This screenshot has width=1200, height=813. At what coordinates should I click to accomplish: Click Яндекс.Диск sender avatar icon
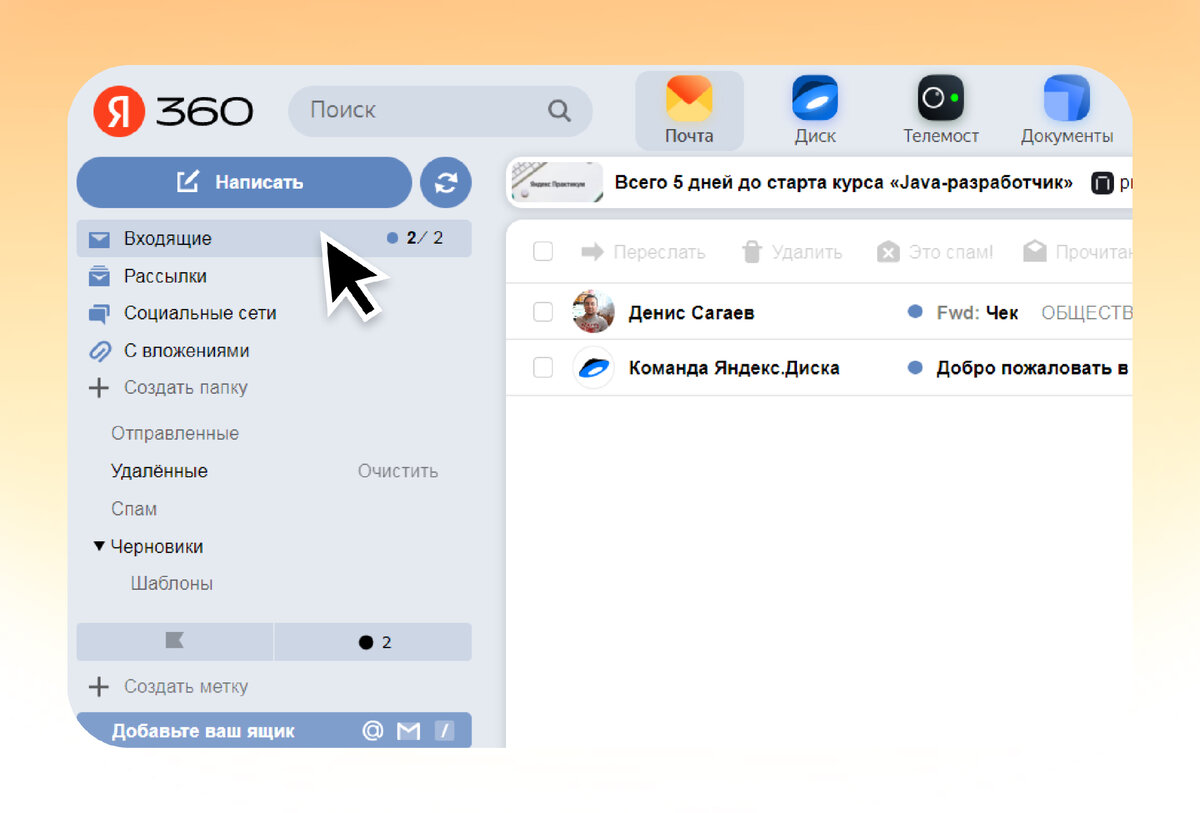593,368
